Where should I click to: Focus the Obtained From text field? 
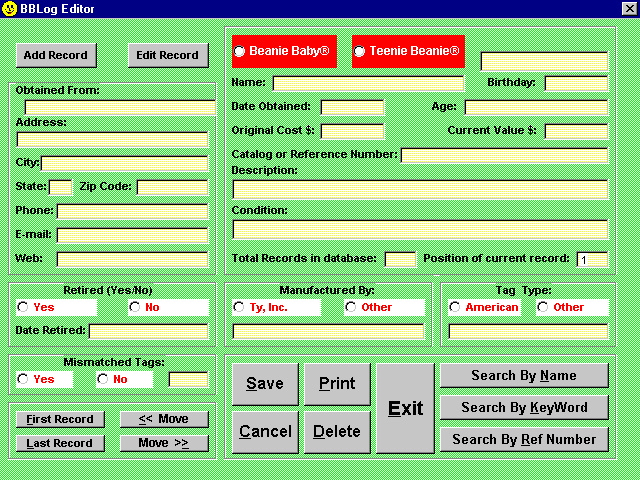[120, 107]
